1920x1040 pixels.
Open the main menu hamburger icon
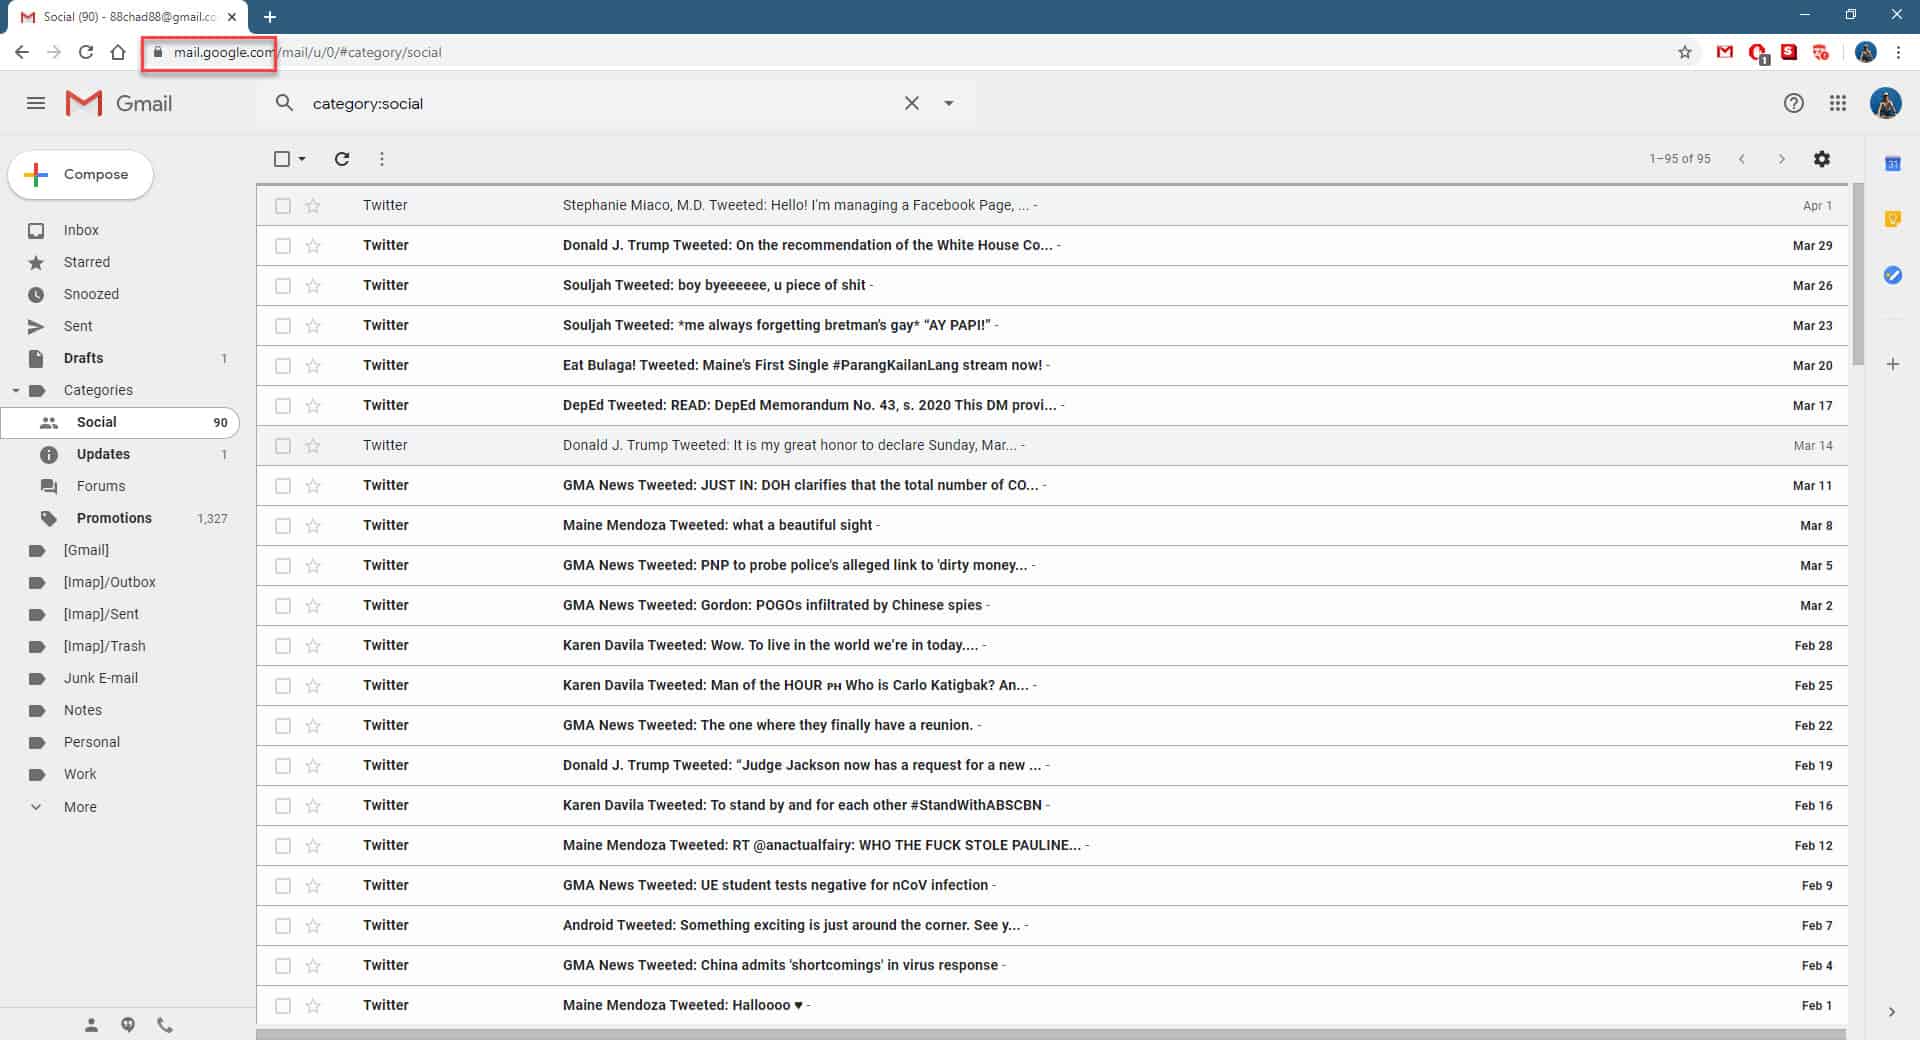tap(36, 103)
